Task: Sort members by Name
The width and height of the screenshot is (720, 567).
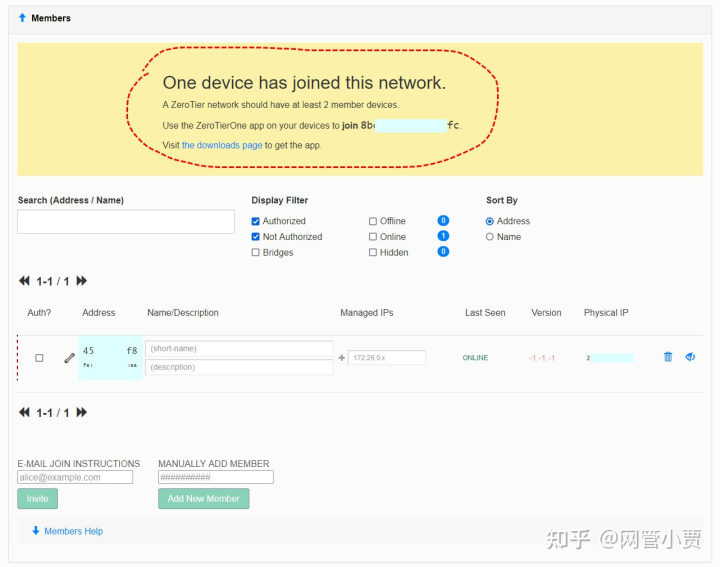Action: (489, 237)
